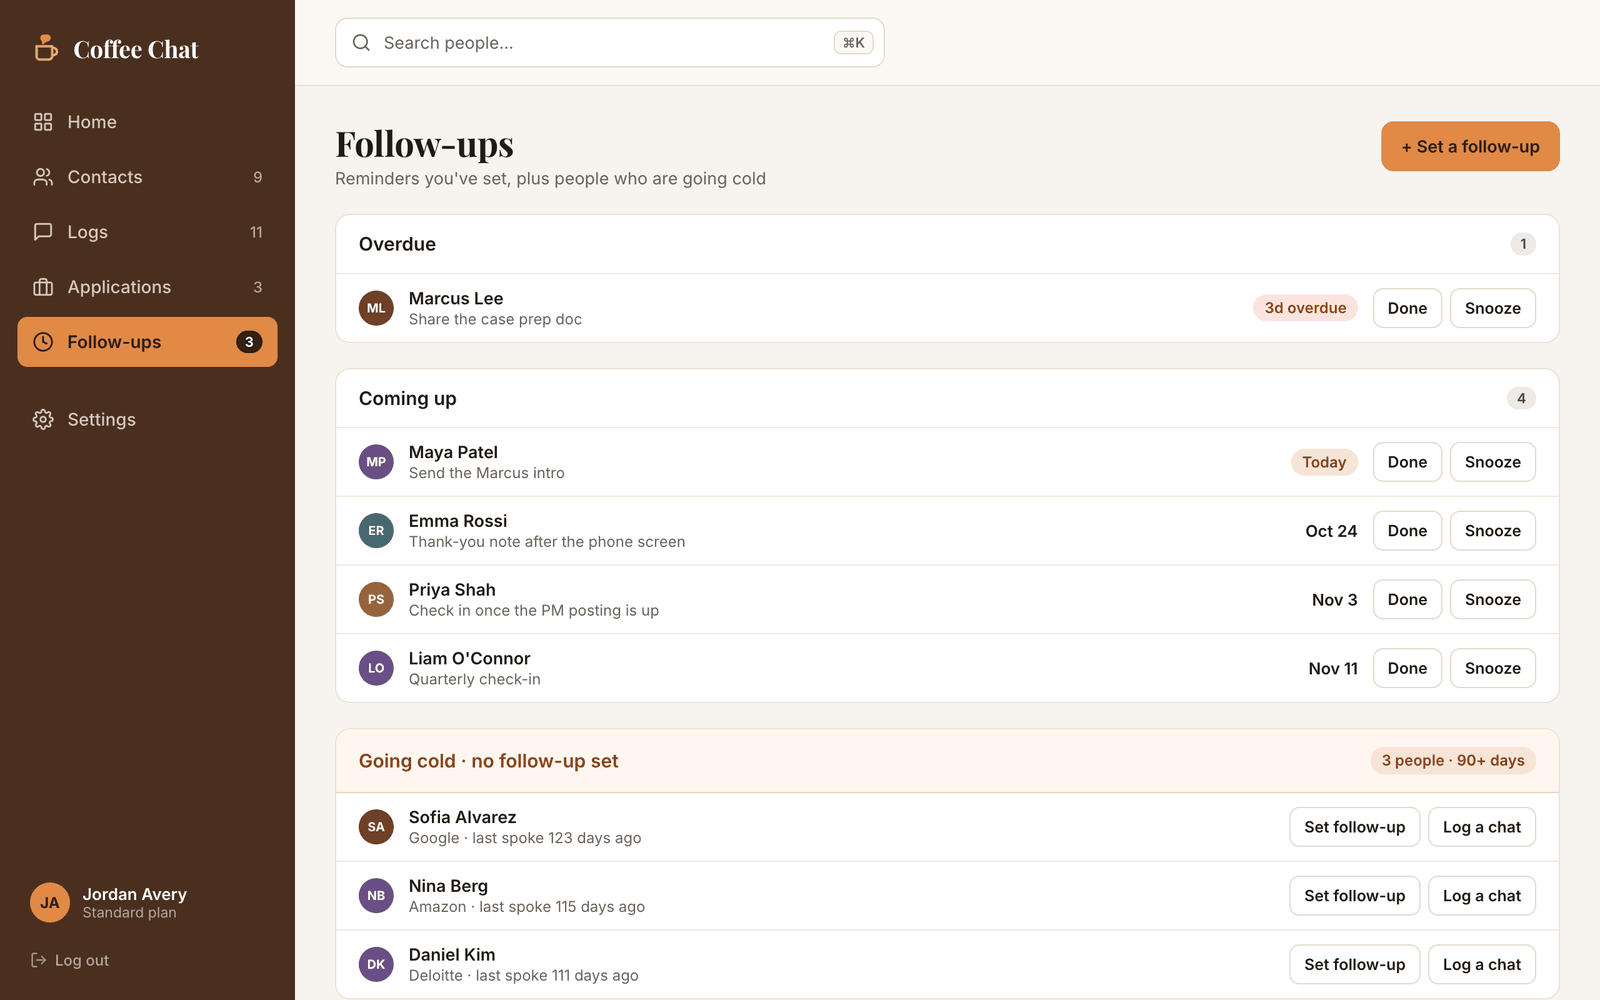Click the search magnifier icon
The width and height of the screenshot is (1600, 1000).
click(361, 43)
